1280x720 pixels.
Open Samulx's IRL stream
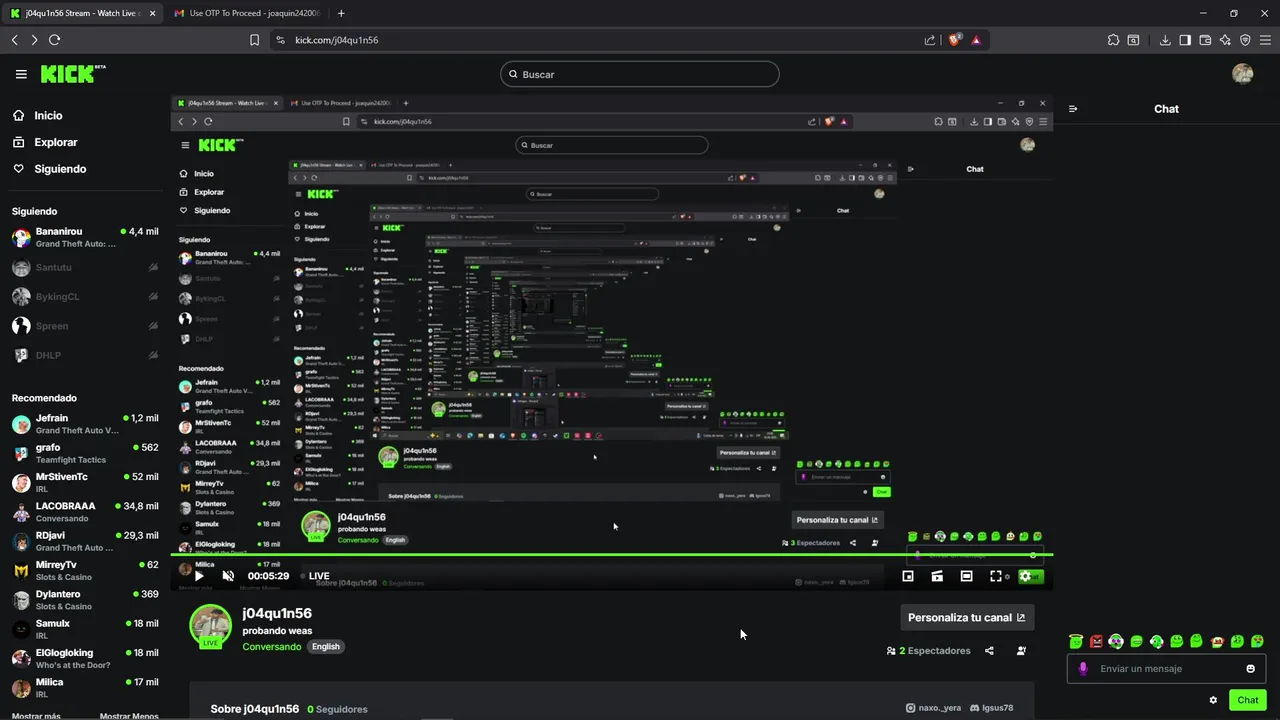coord(85,629)
